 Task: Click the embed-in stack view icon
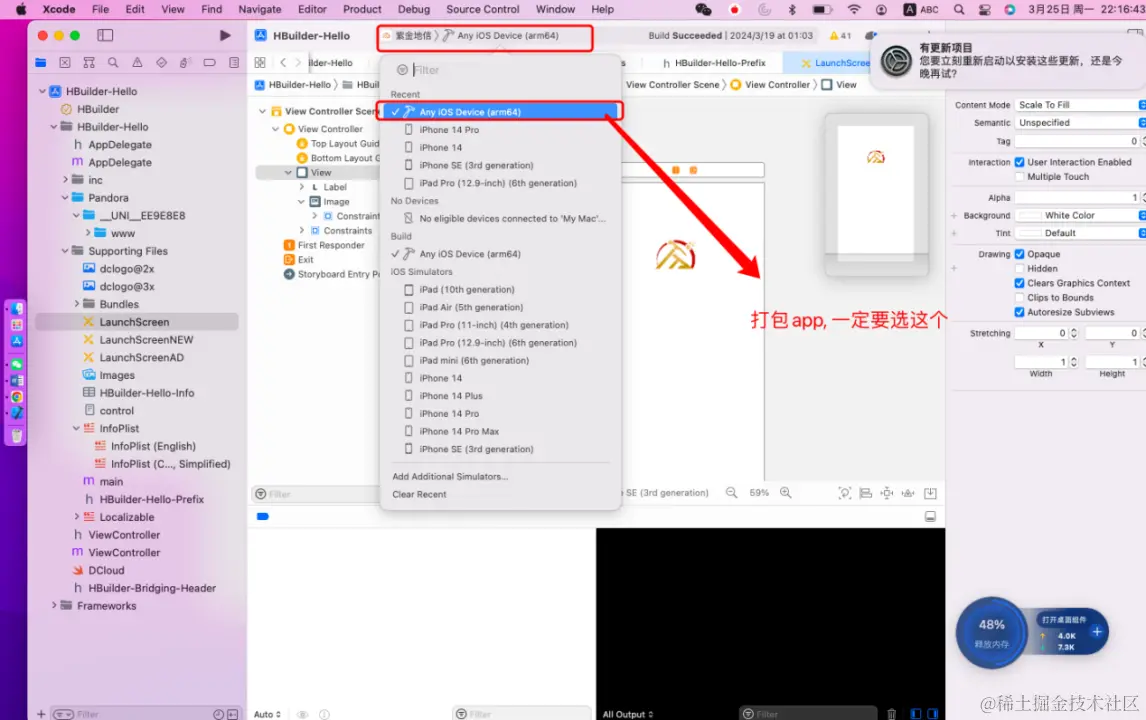click(930, 493)
